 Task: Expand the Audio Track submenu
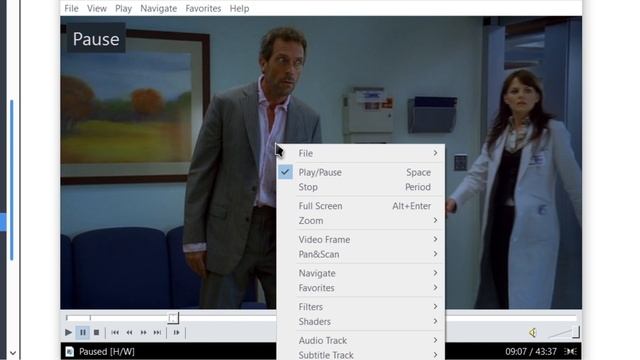click(361, 340)
